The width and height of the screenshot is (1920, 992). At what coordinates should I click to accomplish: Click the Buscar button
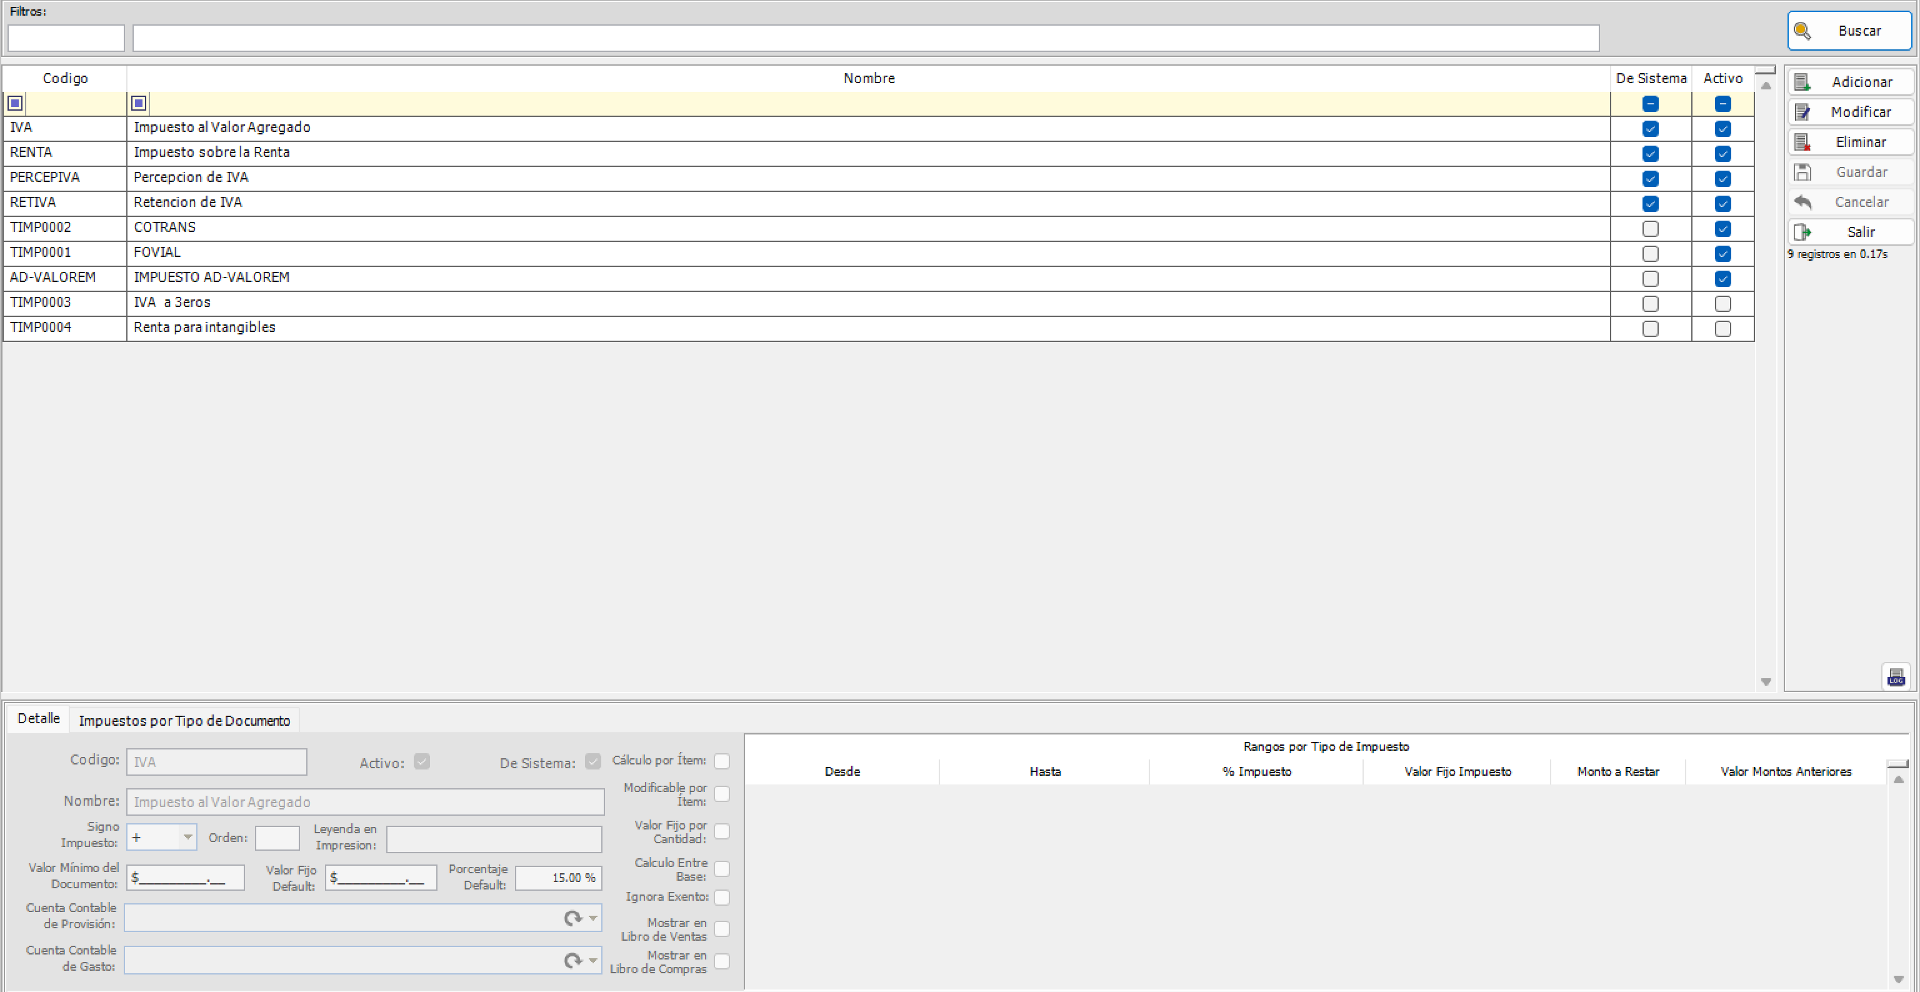[x=1849, y=30]
